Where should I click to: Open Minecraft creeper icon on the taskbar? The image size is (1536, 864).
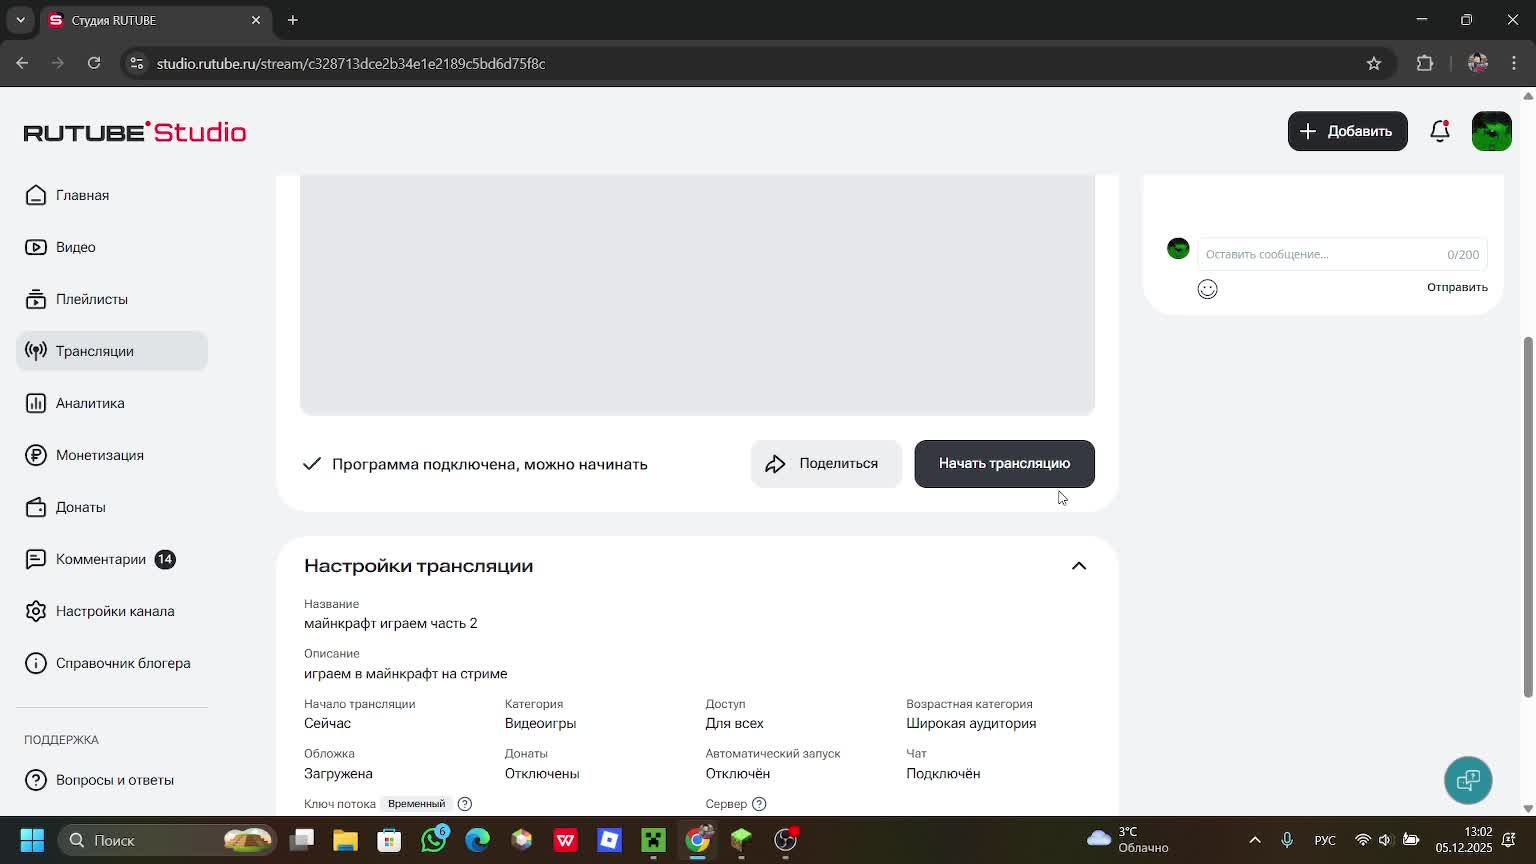coord(653,840)
